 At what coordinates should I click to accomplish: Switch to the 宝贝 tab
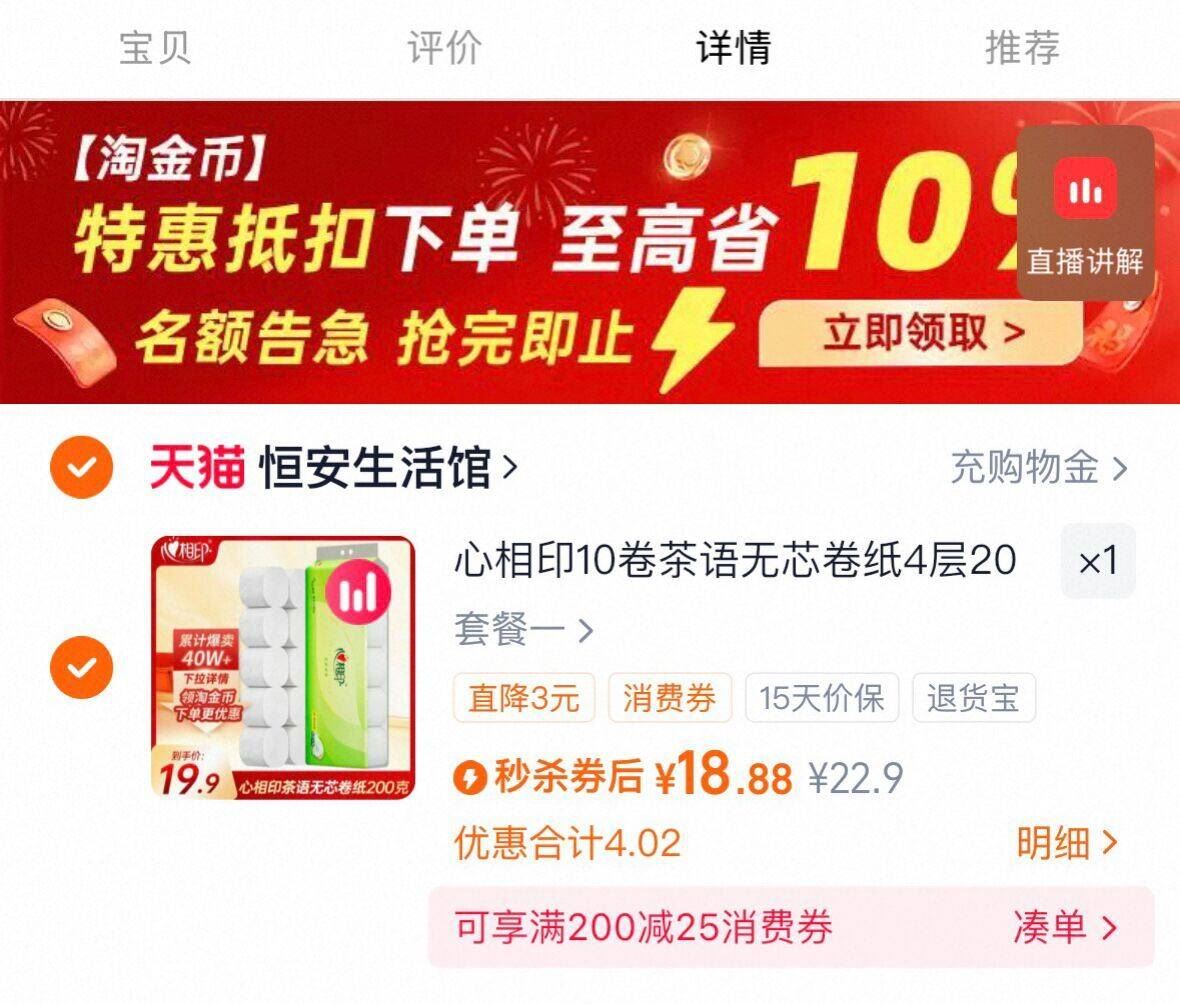[155, 48]
